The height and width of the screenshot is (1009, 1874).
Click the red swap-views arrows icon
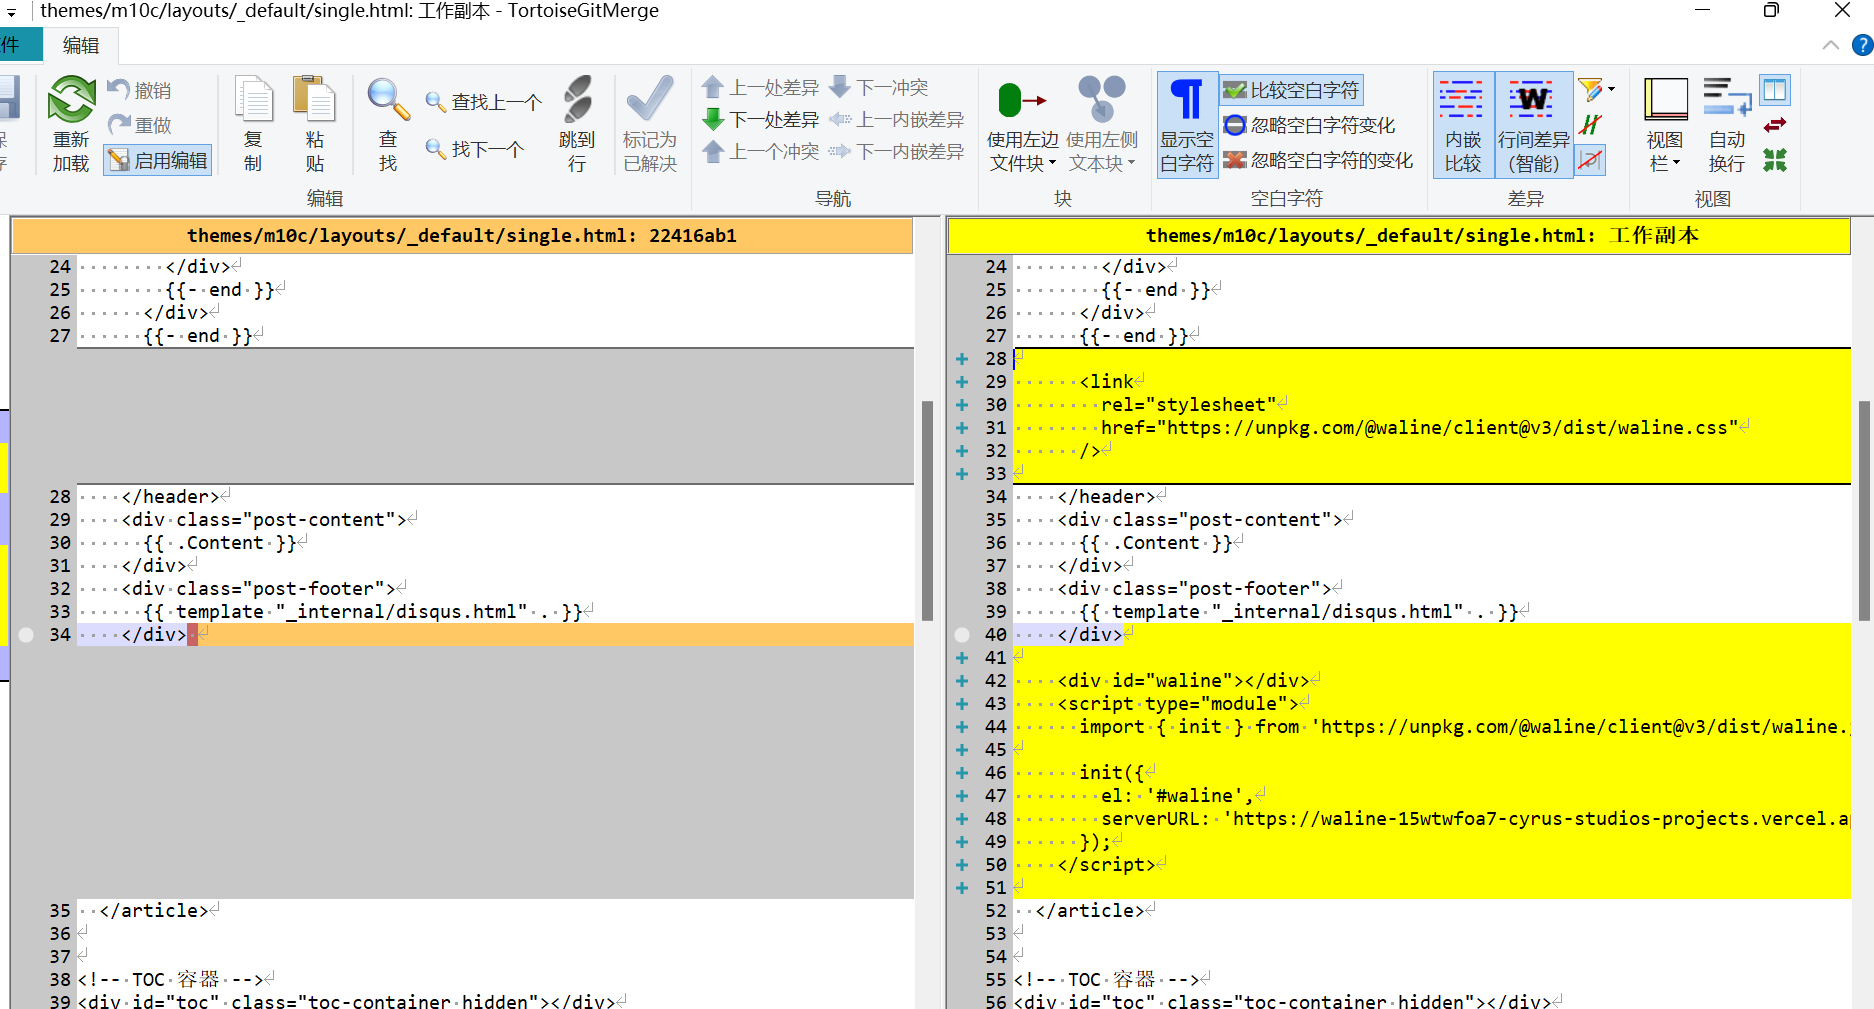point(1775,125)
